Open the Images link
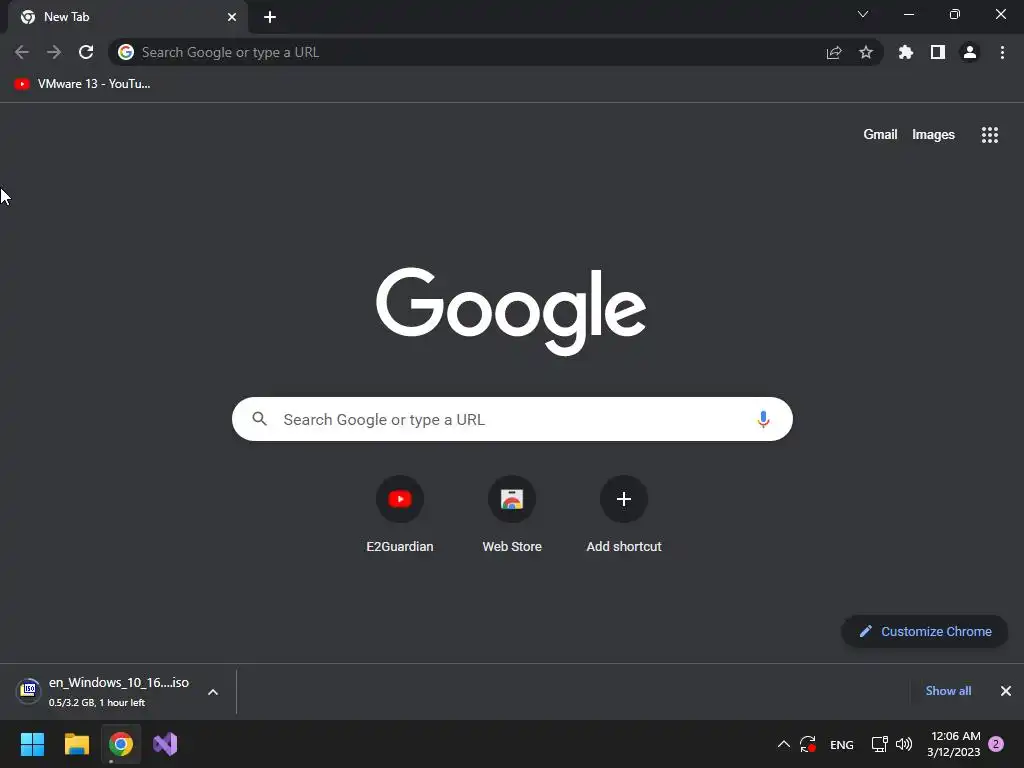Viewport: 1024px width, 768px height. [x=933, y=135]
